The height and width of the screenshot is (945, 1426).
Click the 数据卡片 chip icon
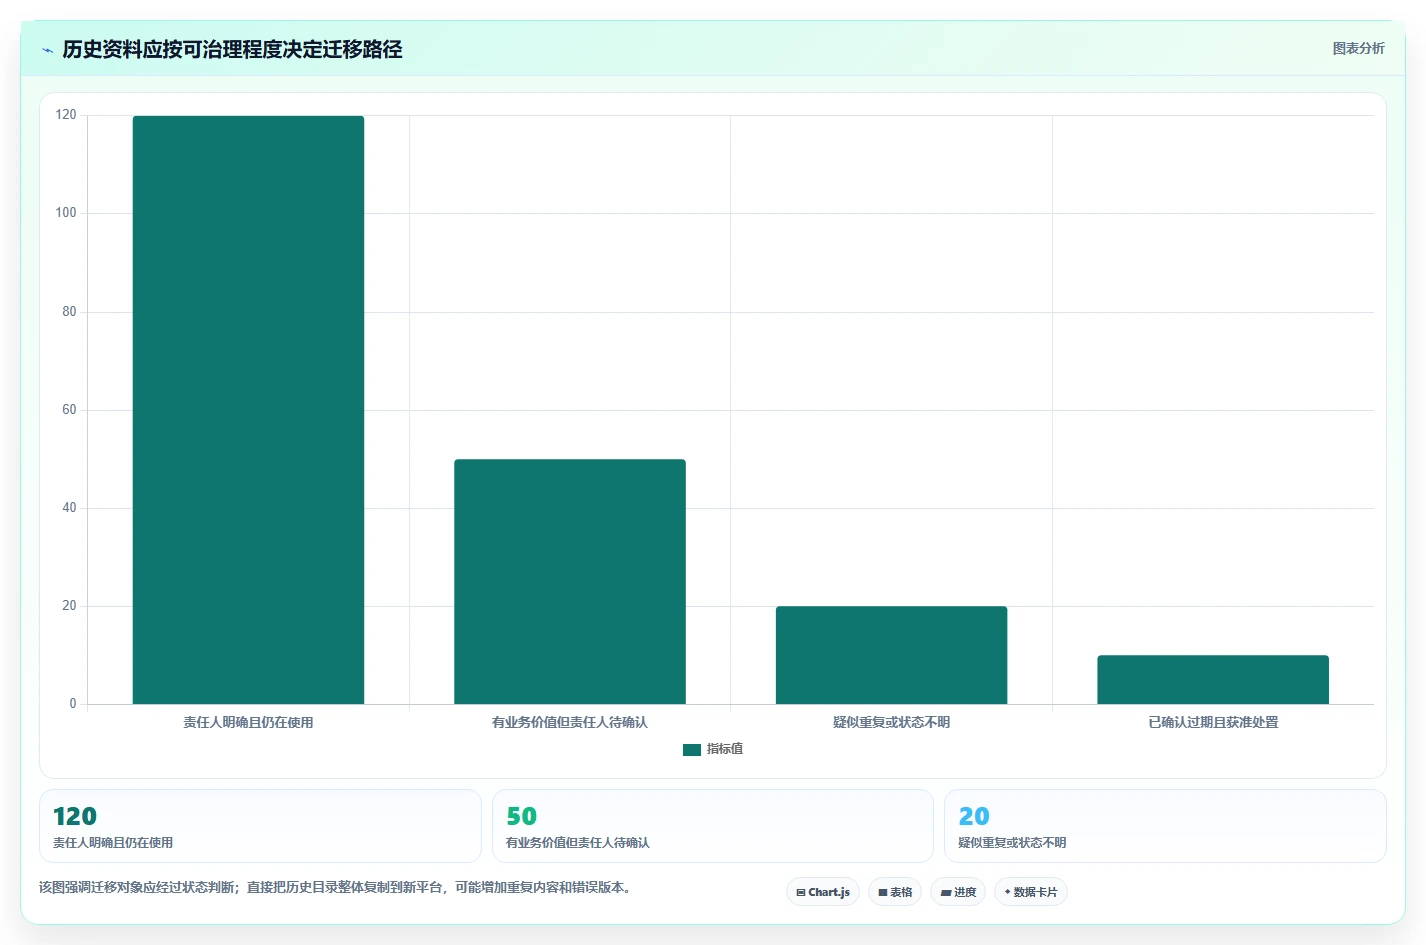pos(1008,892)
